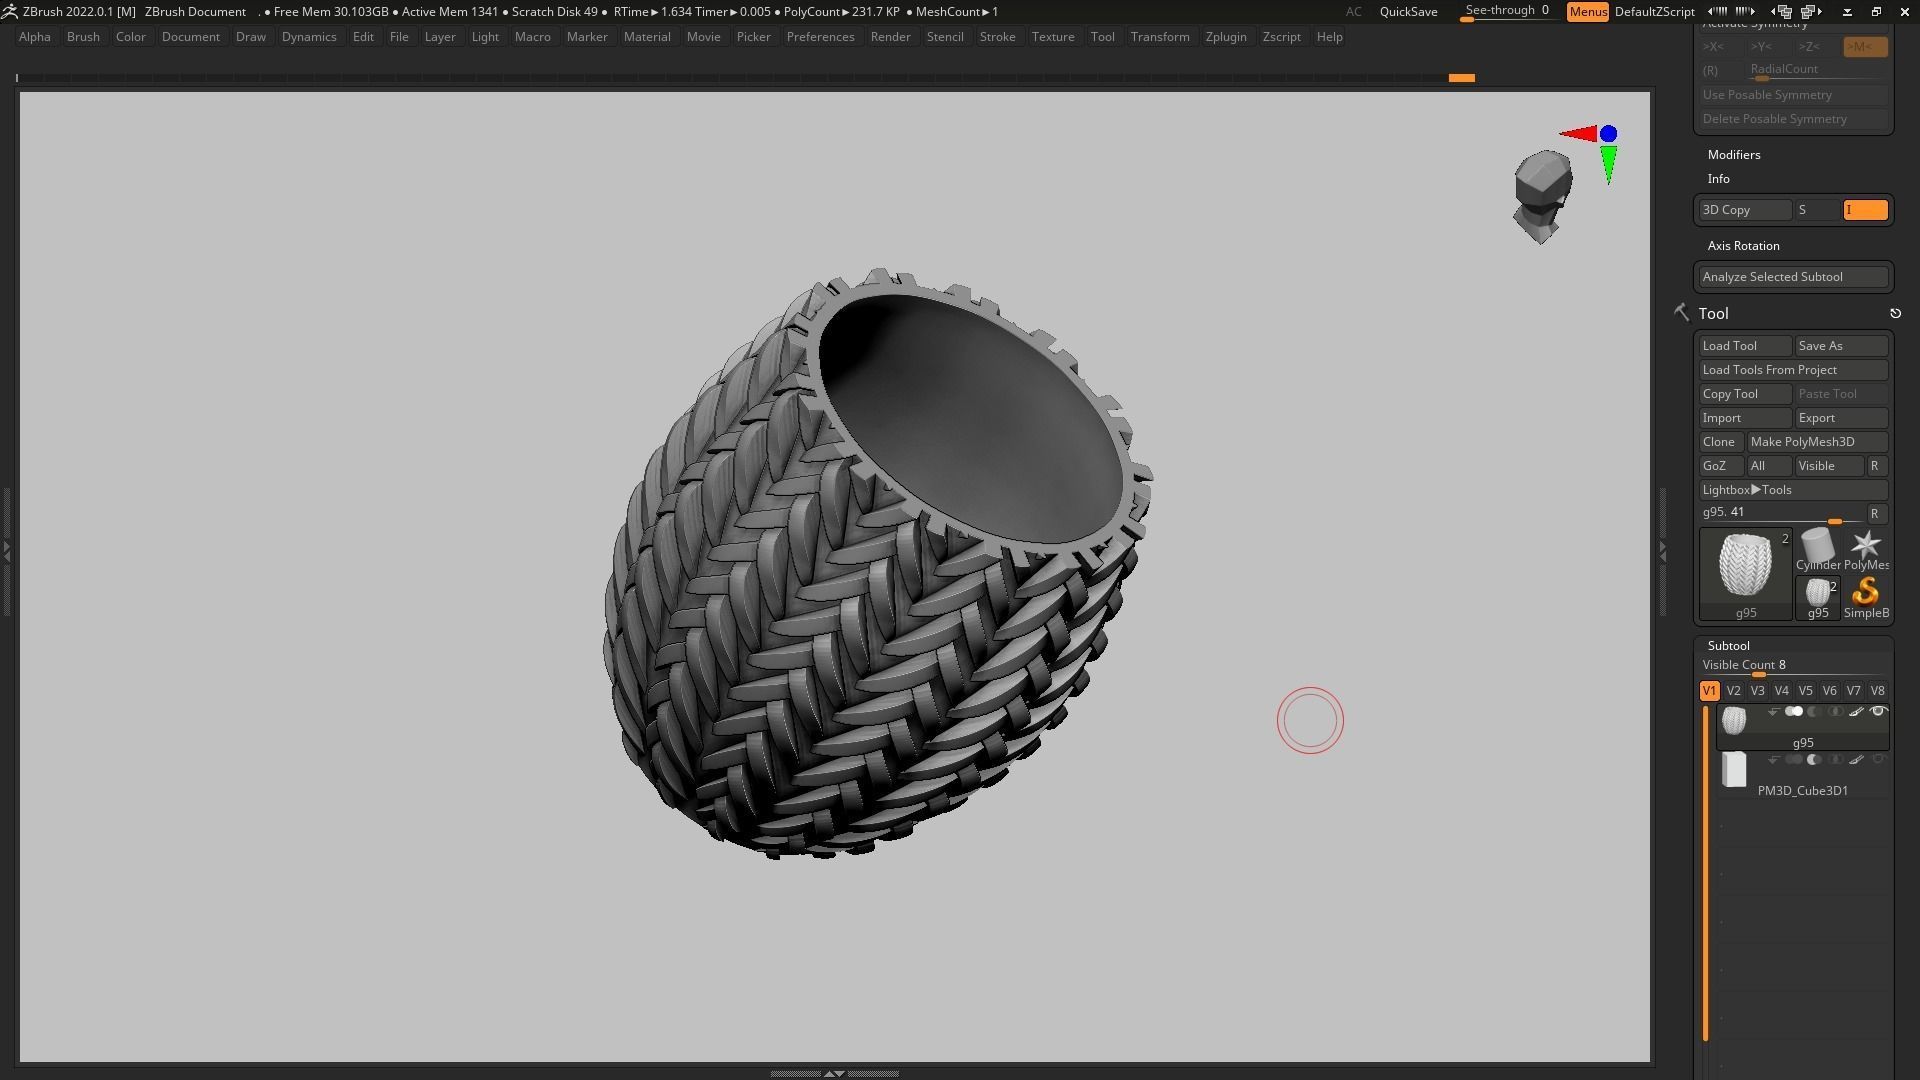Open the Zplugin menu
Screen dimensions: 1920x1080
click(x=1225, y=37)
